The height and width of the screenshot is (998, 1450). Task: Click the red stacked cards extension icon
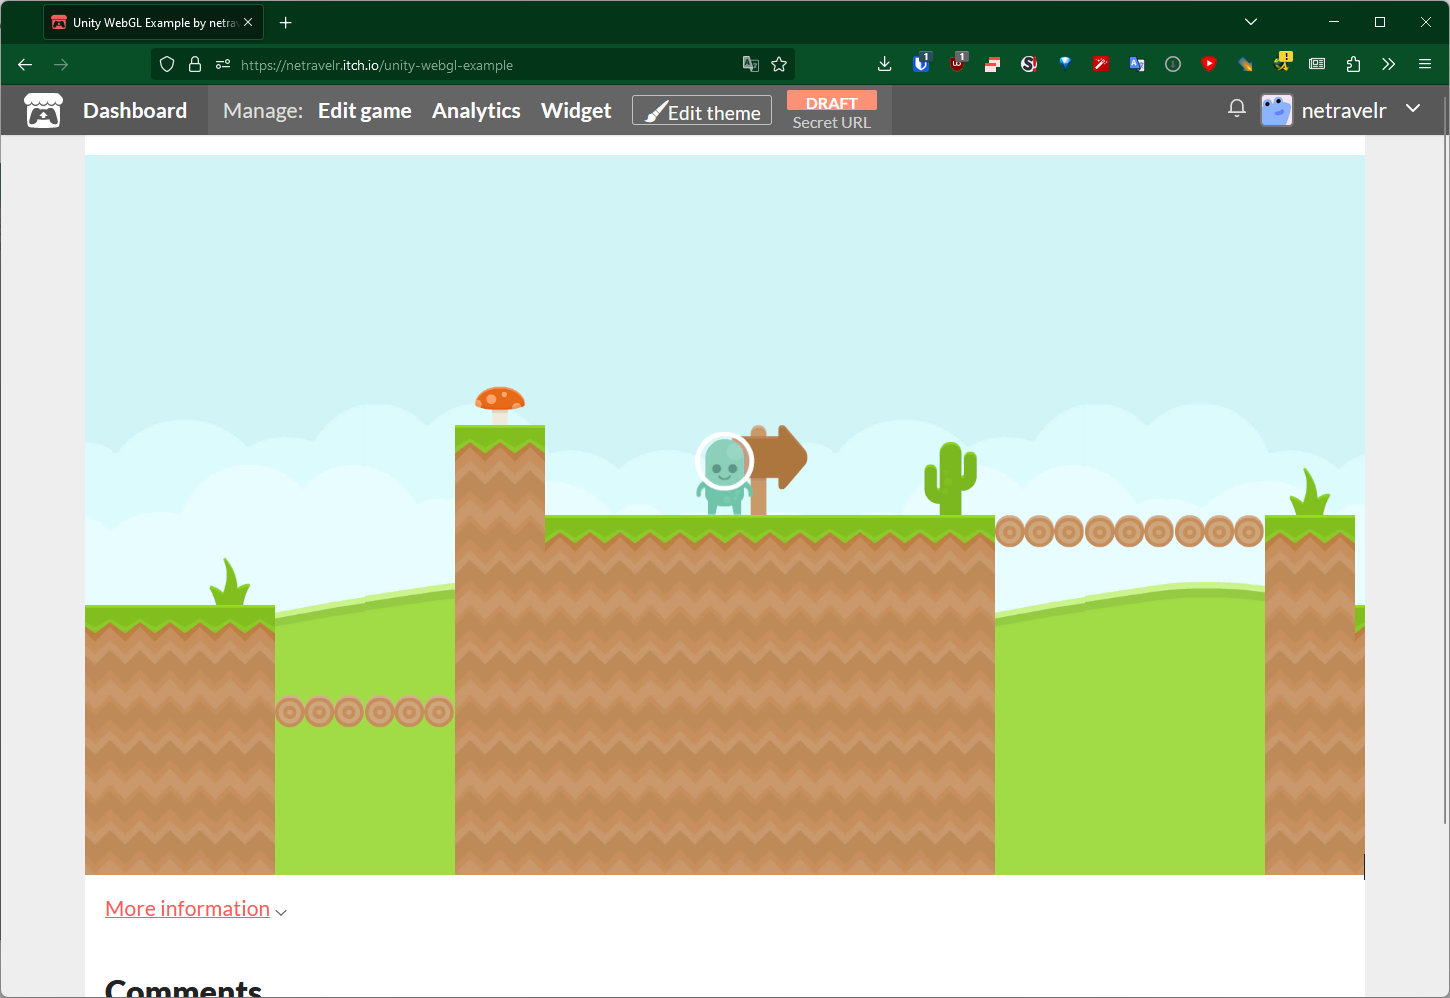click(x=993, y=65)
